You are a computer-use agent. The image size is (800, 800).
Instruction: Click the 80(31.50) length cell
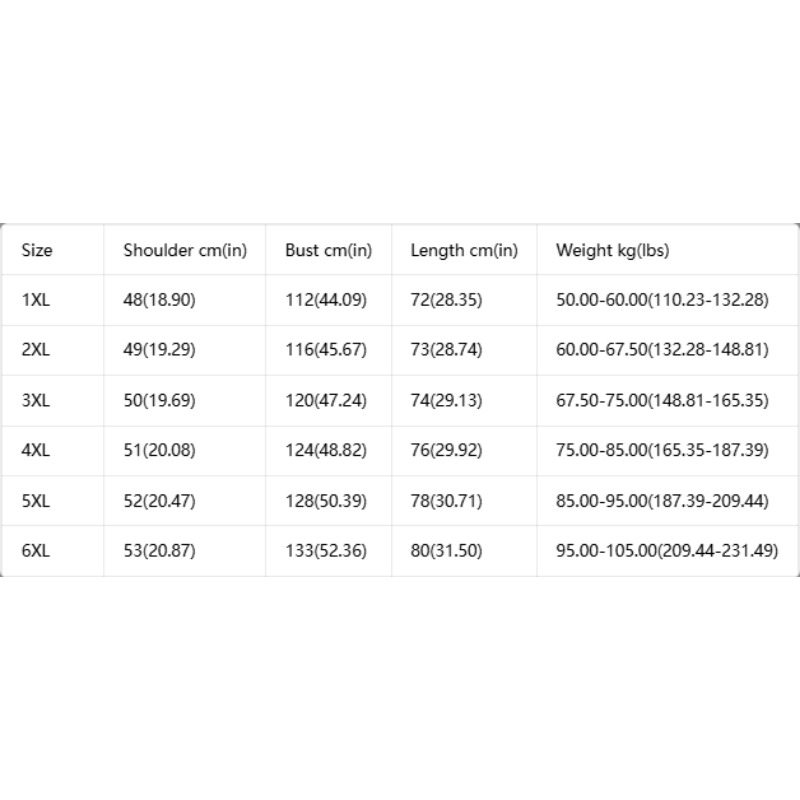pos(446,551)
